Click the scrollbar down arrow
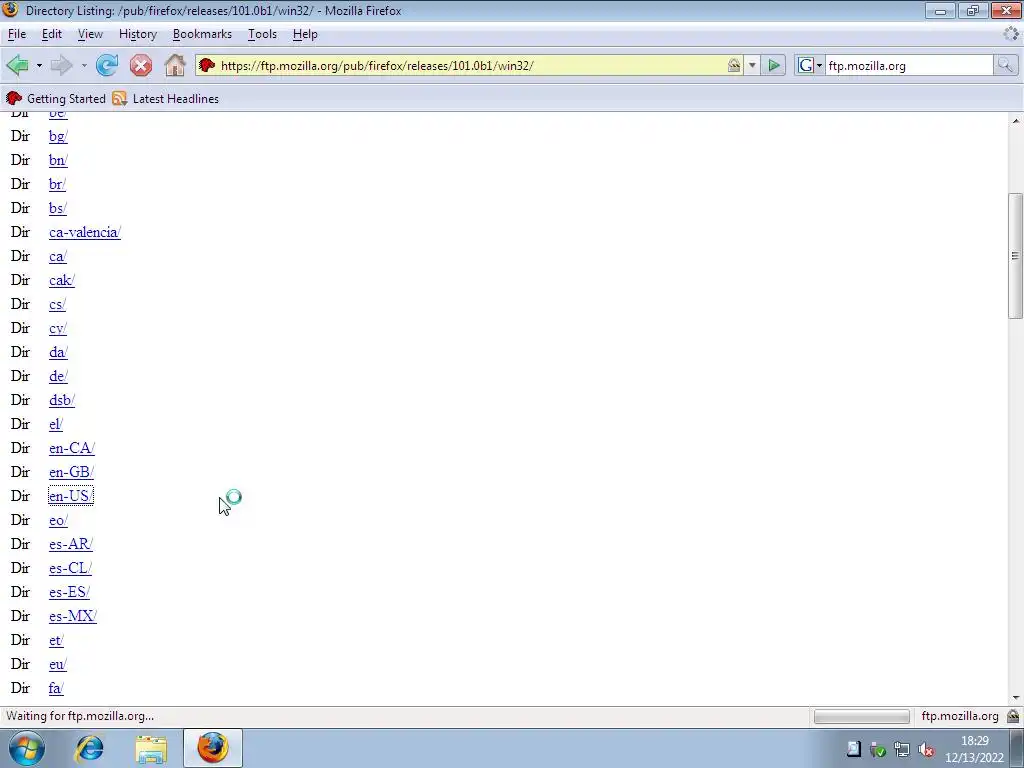The width and height of the screenshot is (1024, 768). (x=1016, y=698)
